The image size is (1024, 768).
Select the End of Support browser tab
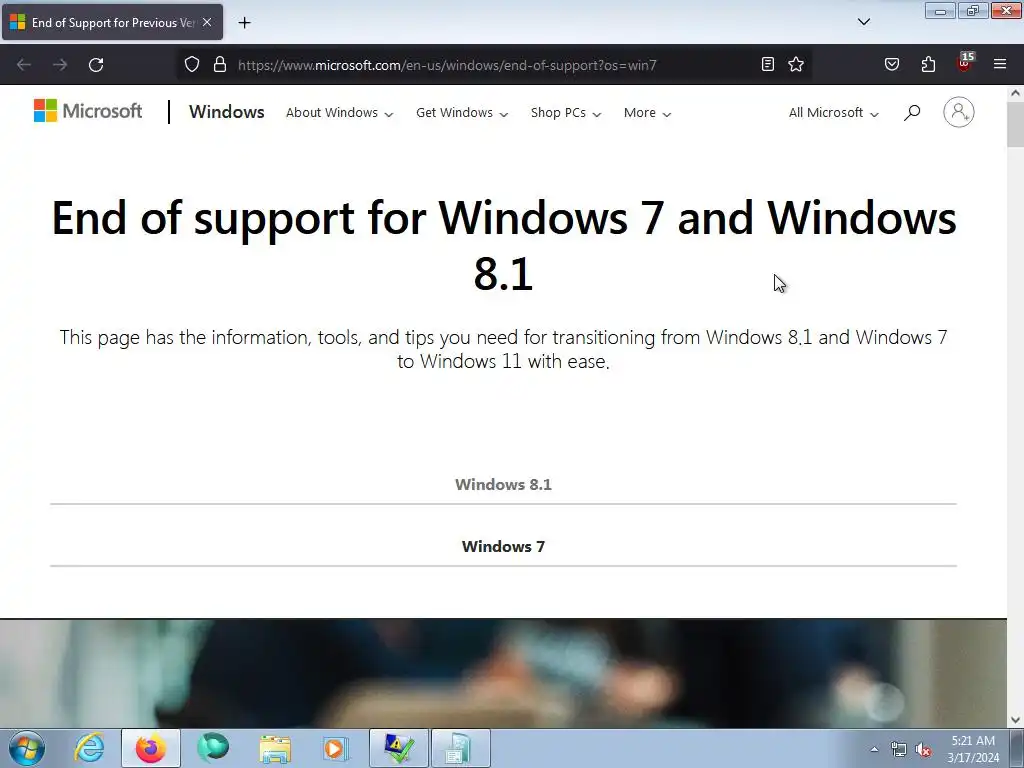click(112, 22)
